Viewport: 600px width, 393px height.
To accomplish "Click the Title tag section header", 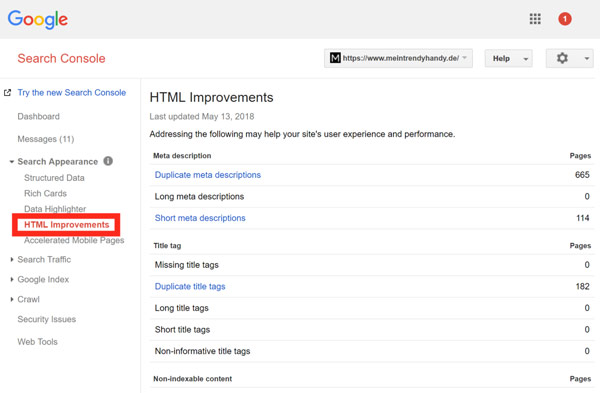I will pyautogui.click(x=167, y=246).
